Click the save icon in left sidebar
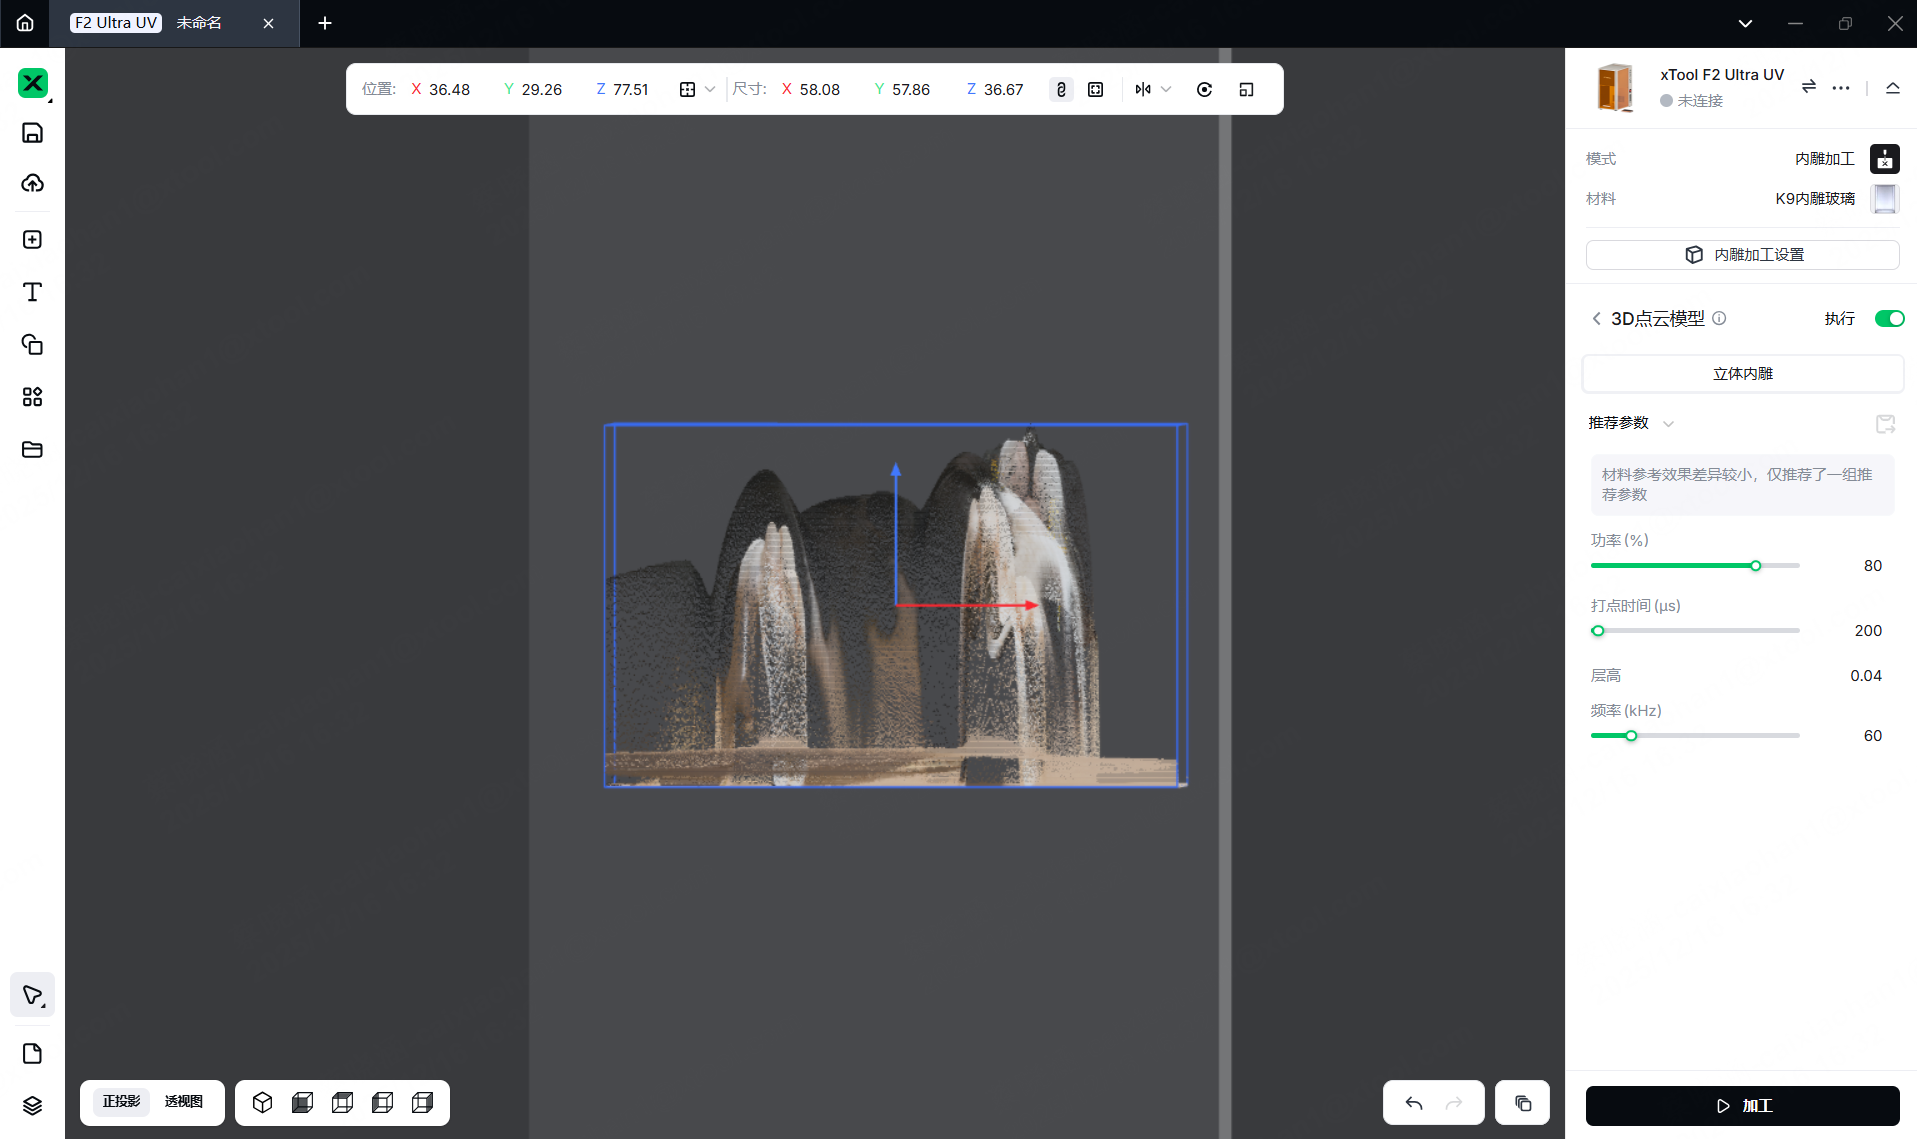The width and height of the screenshot is (1917, 1139). 32,133
